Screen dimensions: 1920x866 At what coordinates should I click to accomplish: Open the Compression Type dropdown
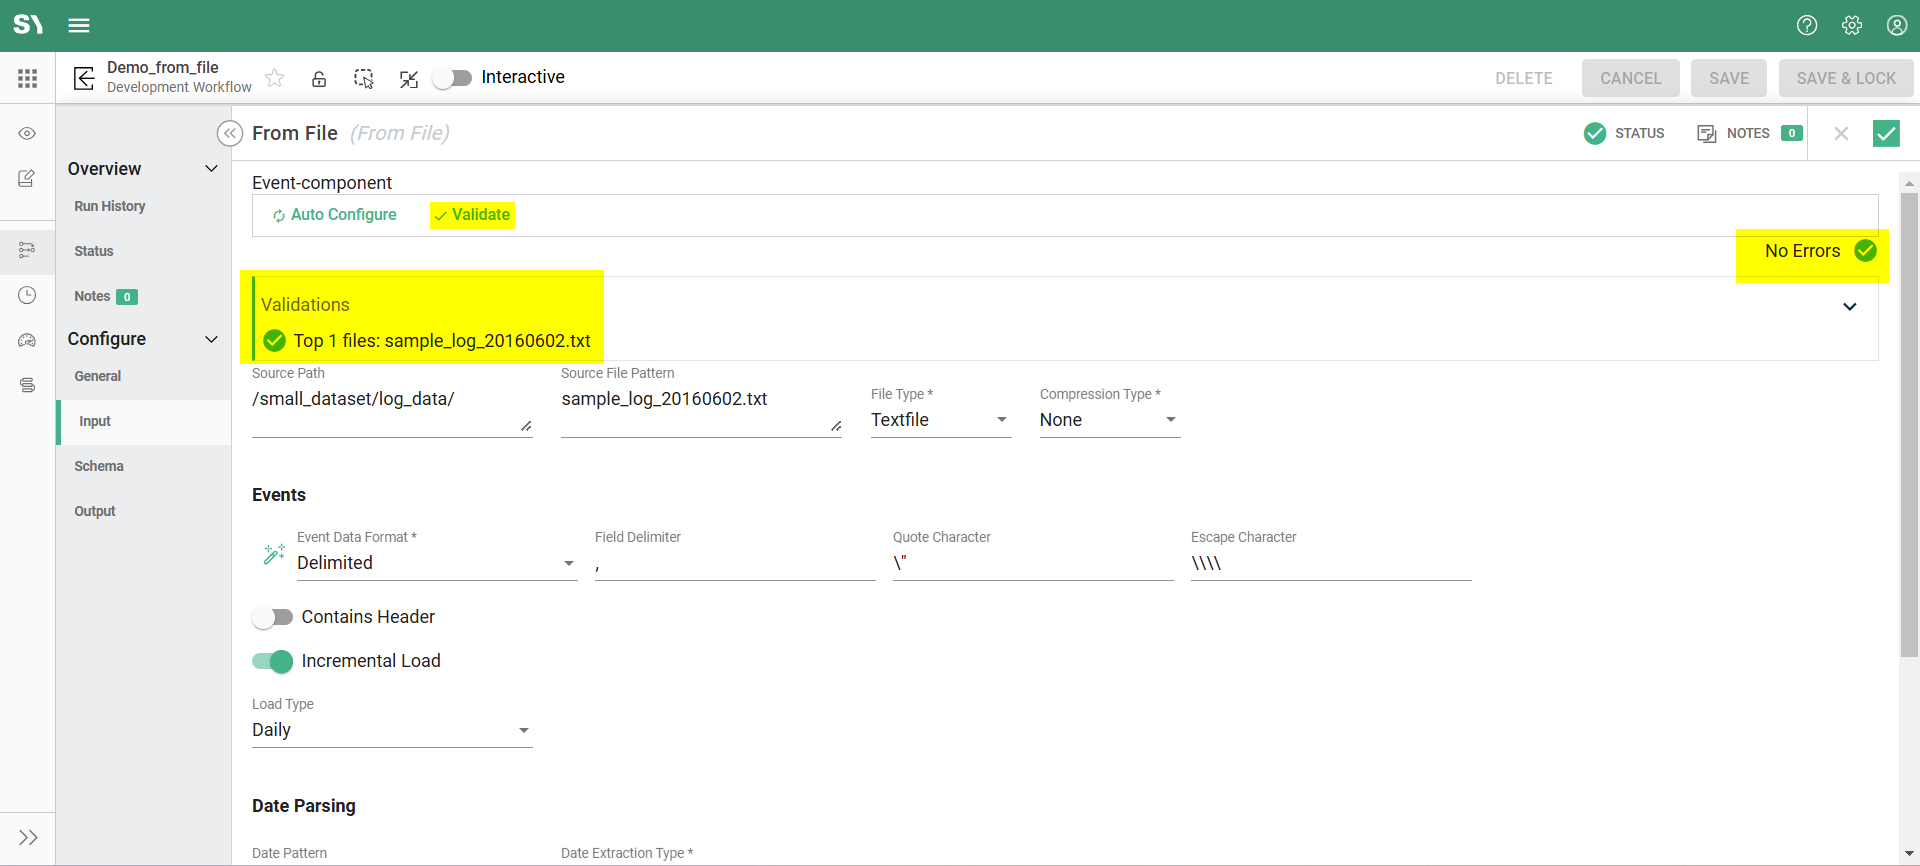(1109, 420)
